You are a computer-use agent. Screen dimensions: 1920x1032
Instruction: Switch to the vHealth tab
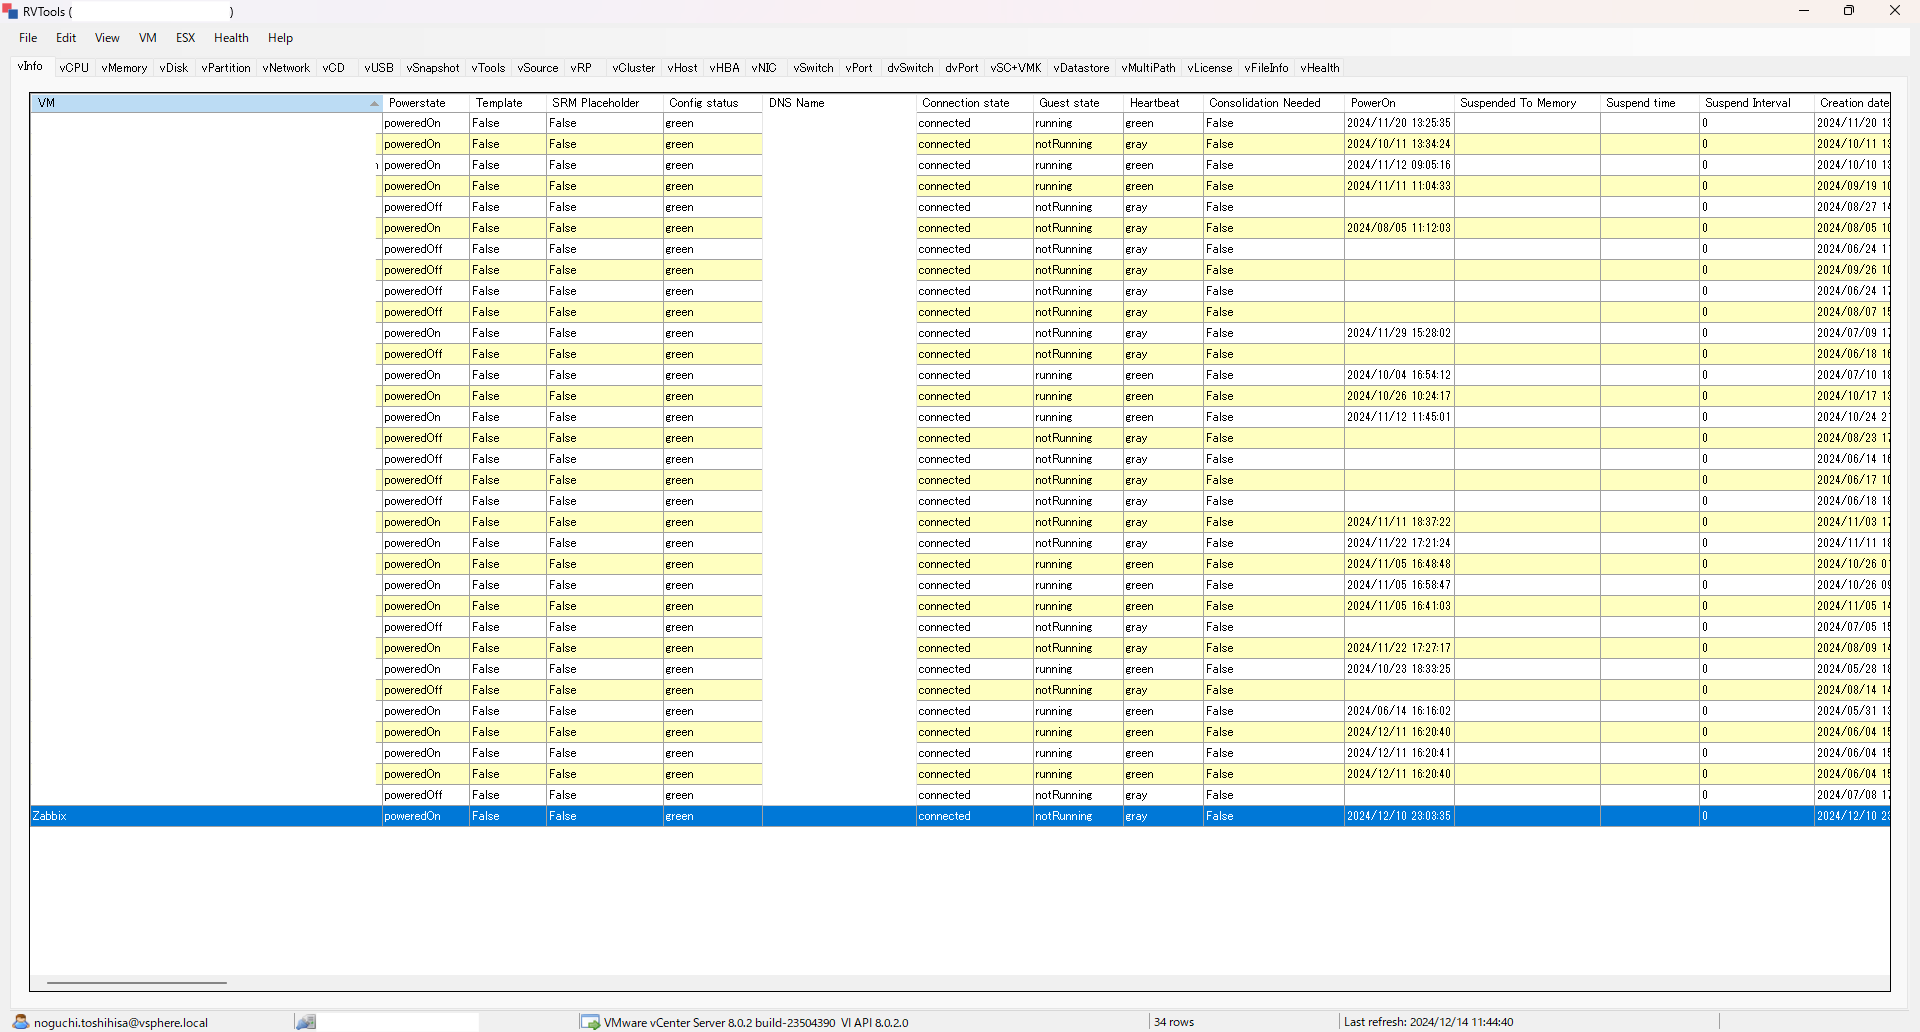(1320, 68)
